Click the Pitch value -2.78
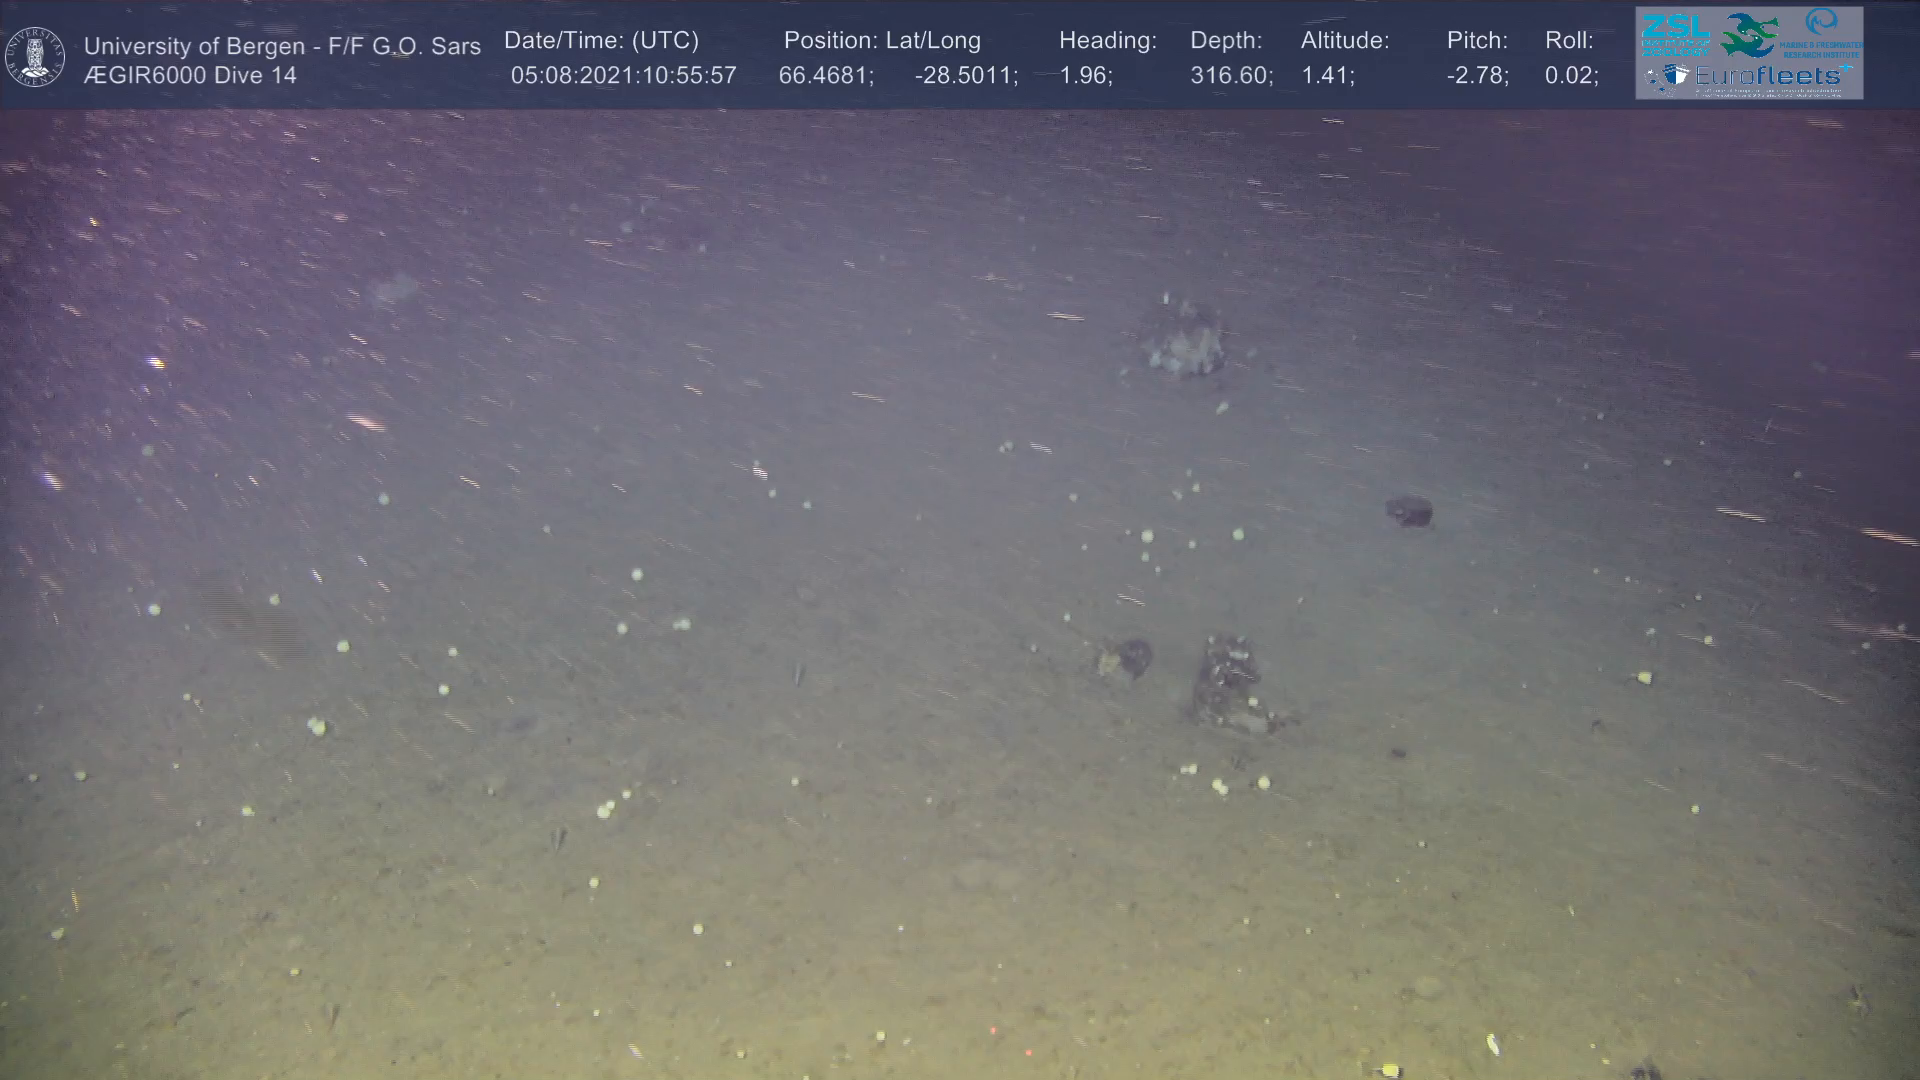 (1477, 75)
